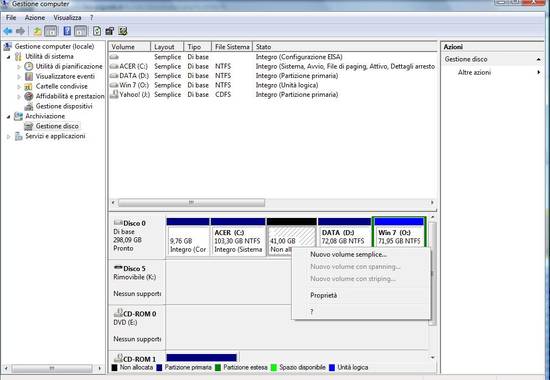
Task: Select the 9,76 GB partition block on Disco 0
Action: [x=188, y=237]
